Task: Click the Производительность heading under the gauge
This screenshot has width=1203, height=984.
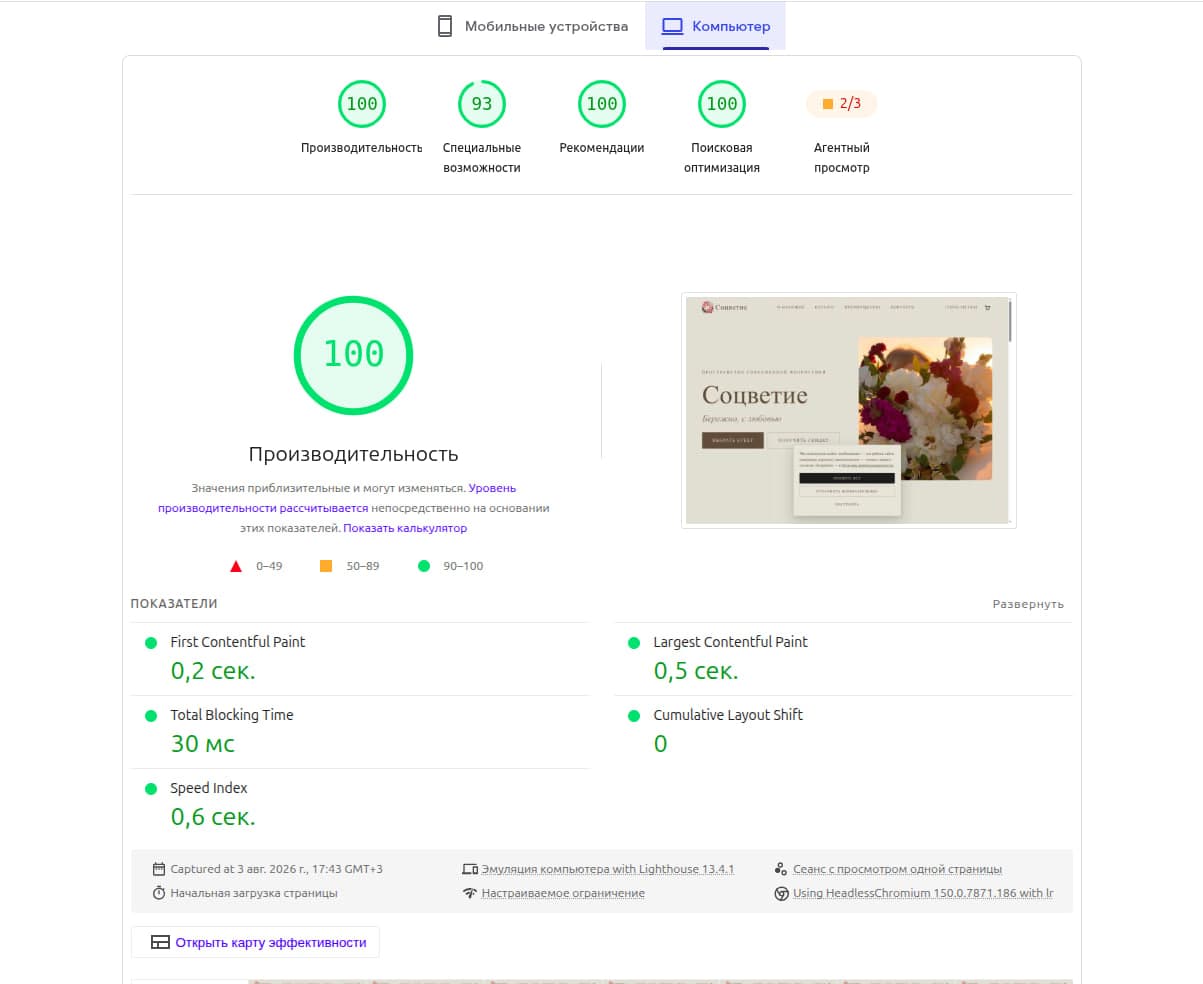Action: 353,454
